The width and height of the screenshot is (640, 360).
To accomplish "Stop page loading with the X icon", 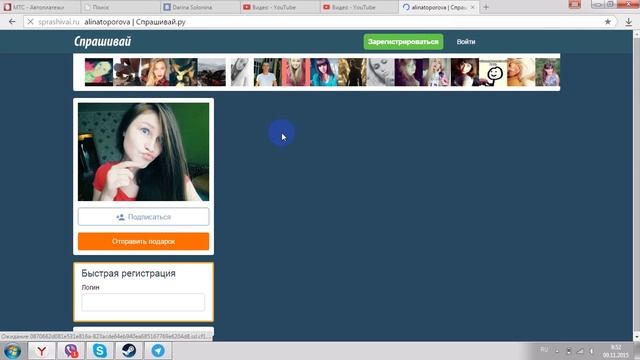I will 30,22.
